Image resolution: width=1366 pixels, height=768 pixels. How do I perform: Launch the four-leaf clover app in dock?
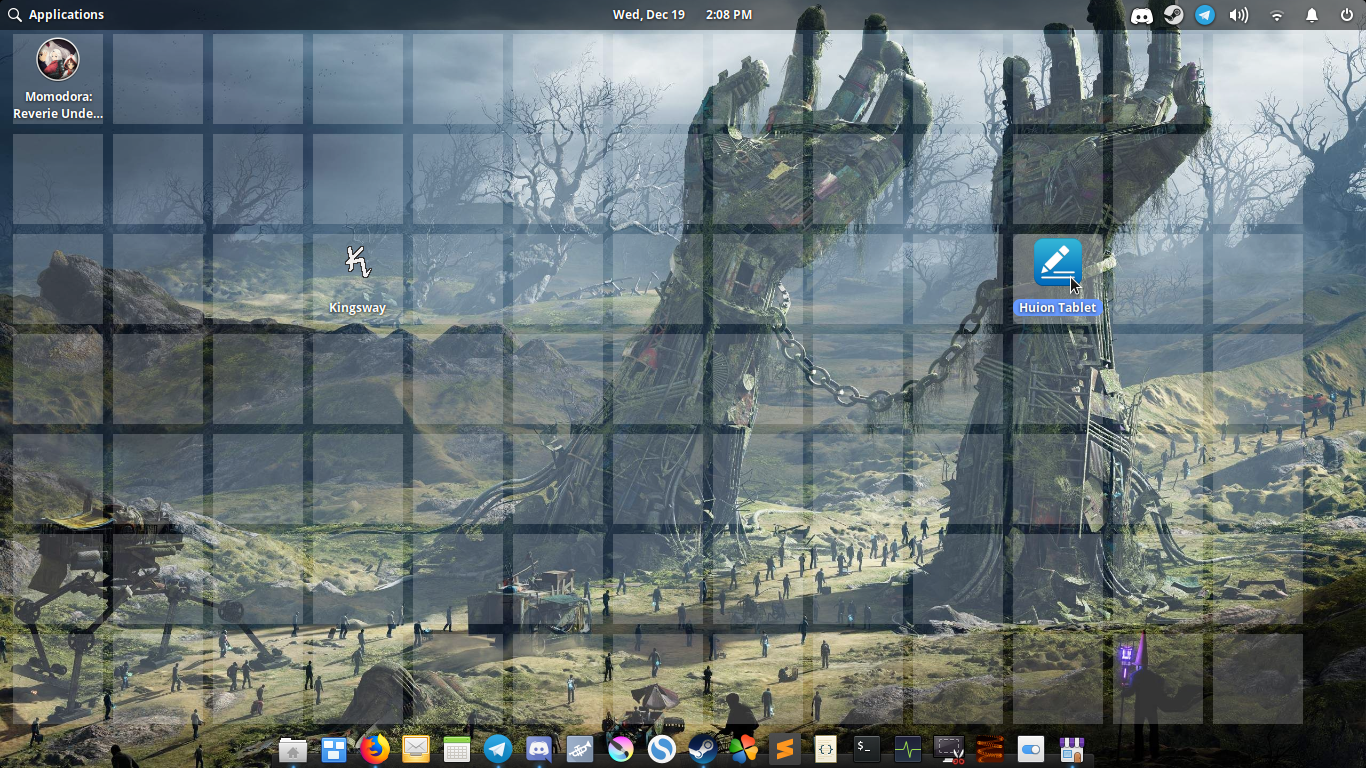click(x=744, y=749)
